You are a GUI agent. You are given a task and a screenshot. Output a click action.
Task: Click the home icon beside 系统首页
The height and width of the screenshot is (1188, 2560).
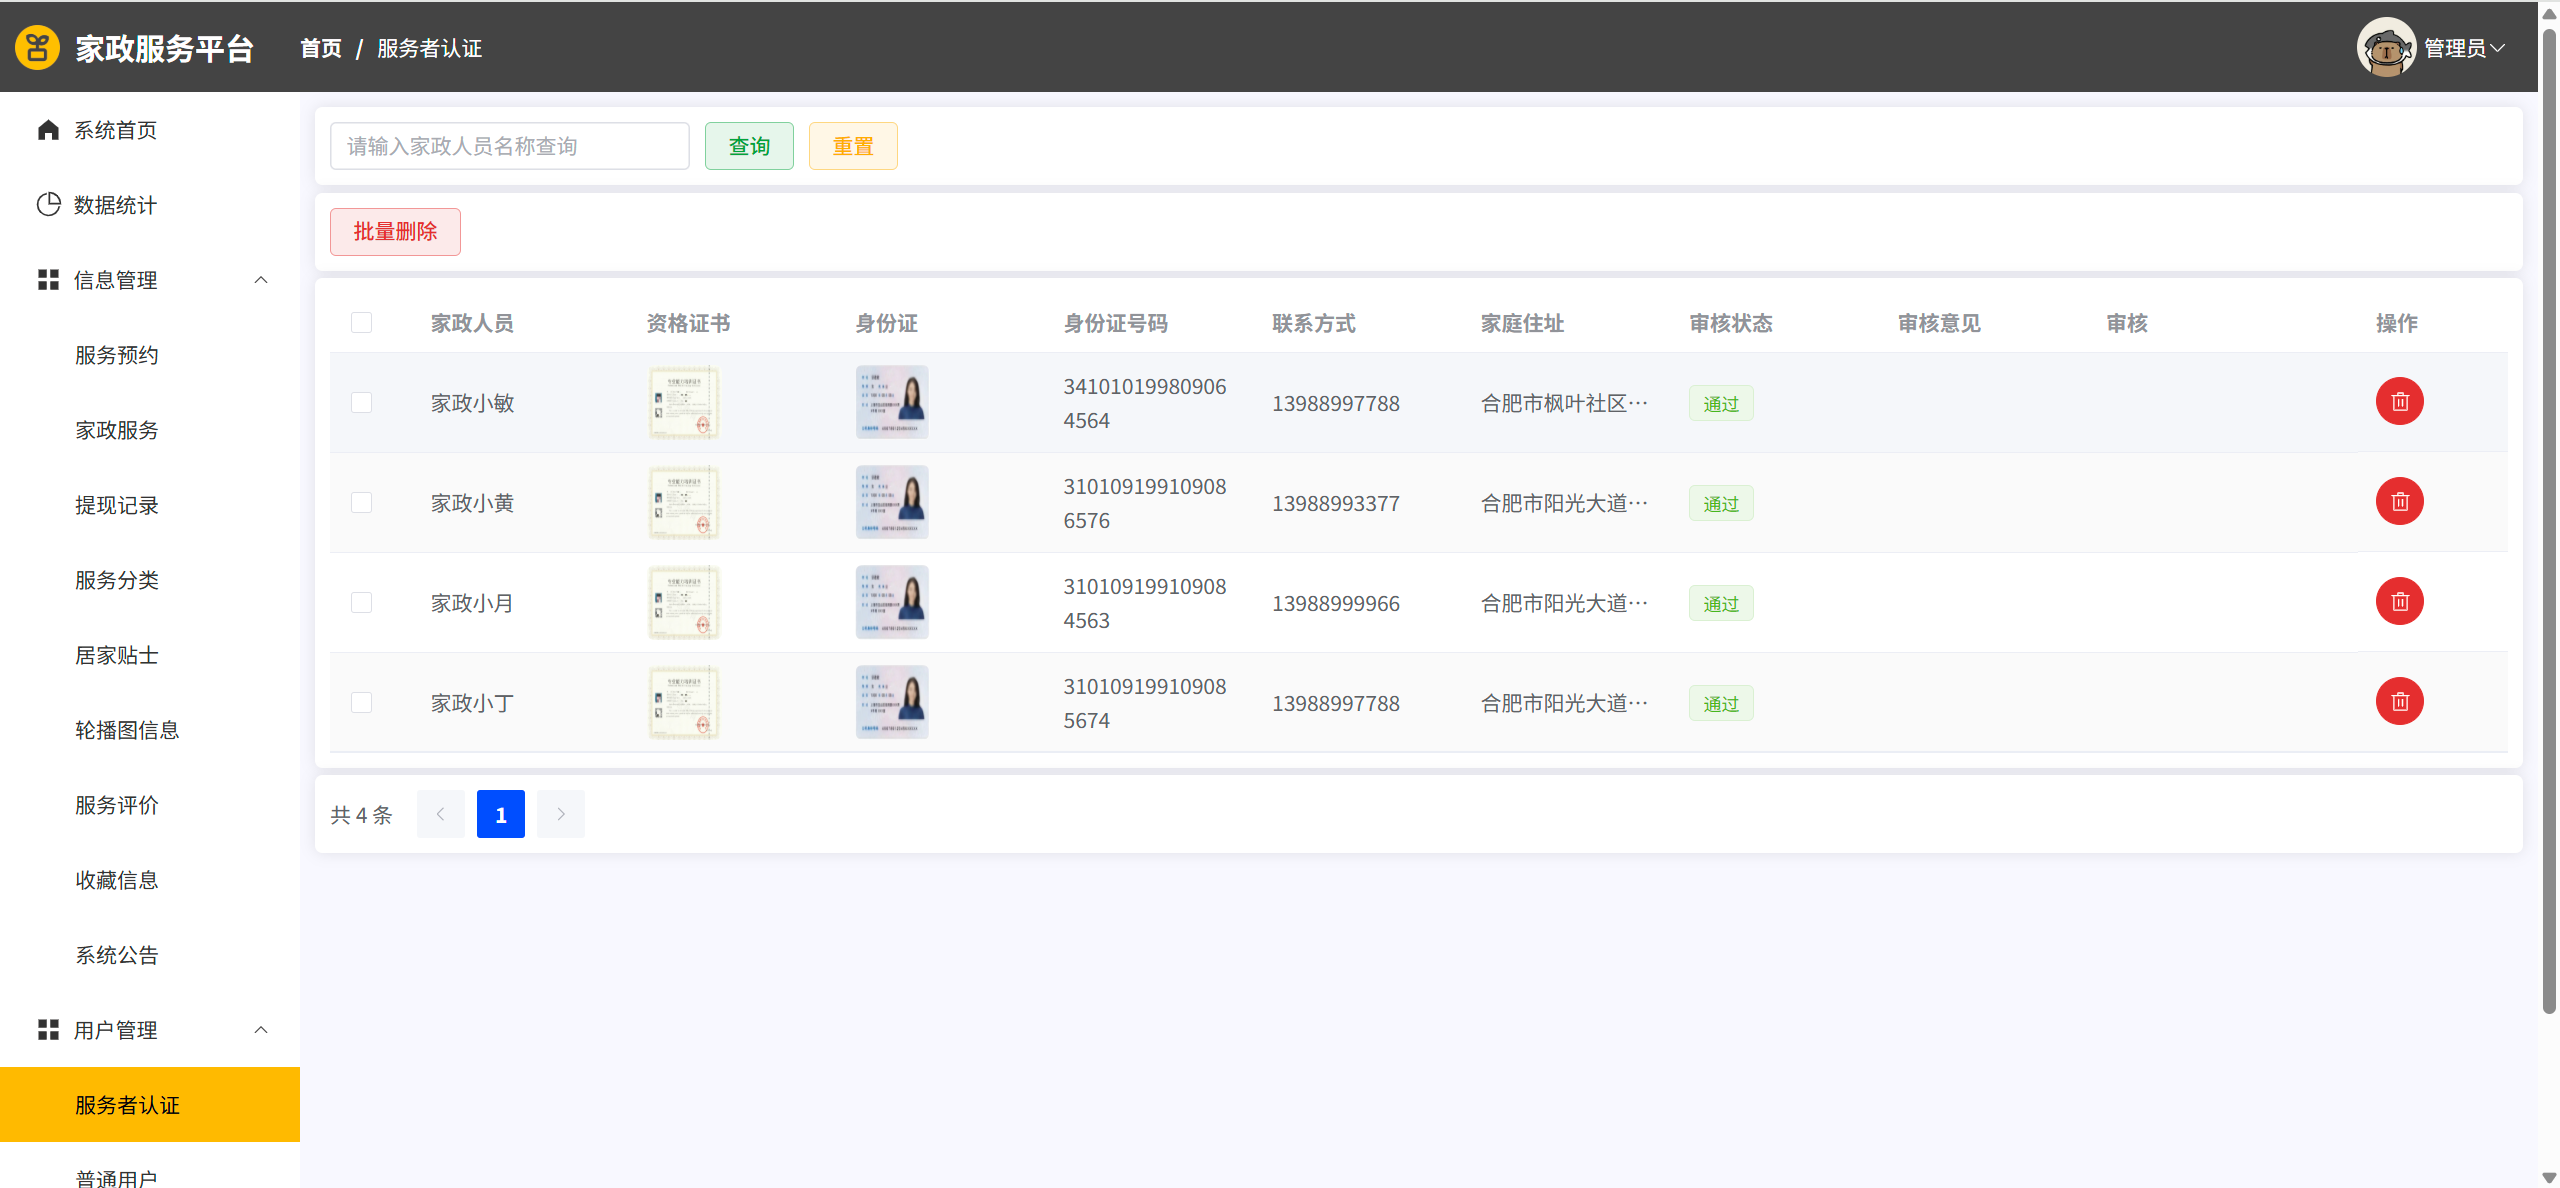(x=48, y=130)
